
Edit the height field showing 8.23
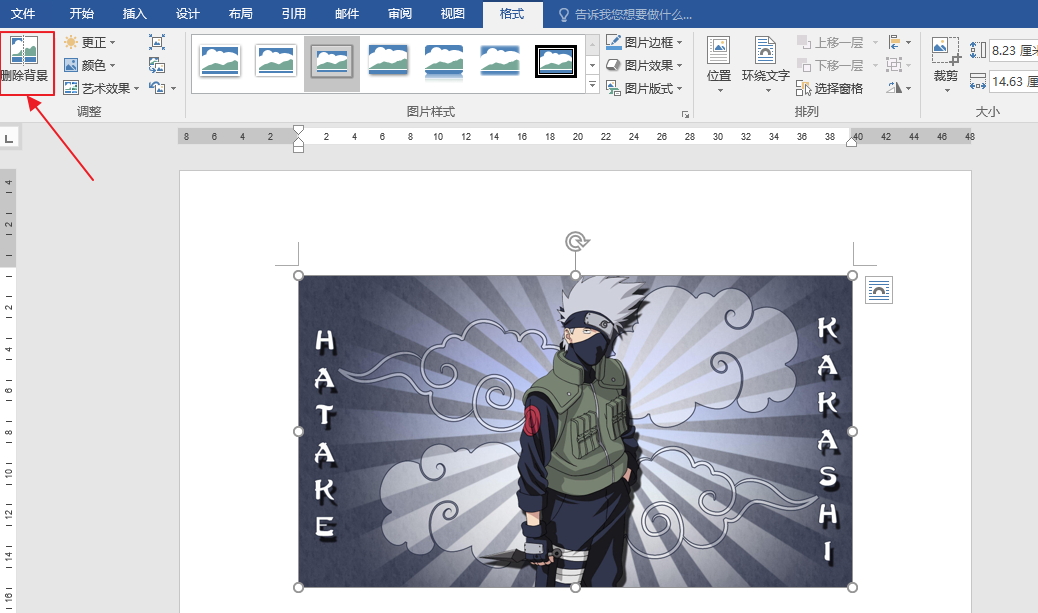coord(1013,50)
